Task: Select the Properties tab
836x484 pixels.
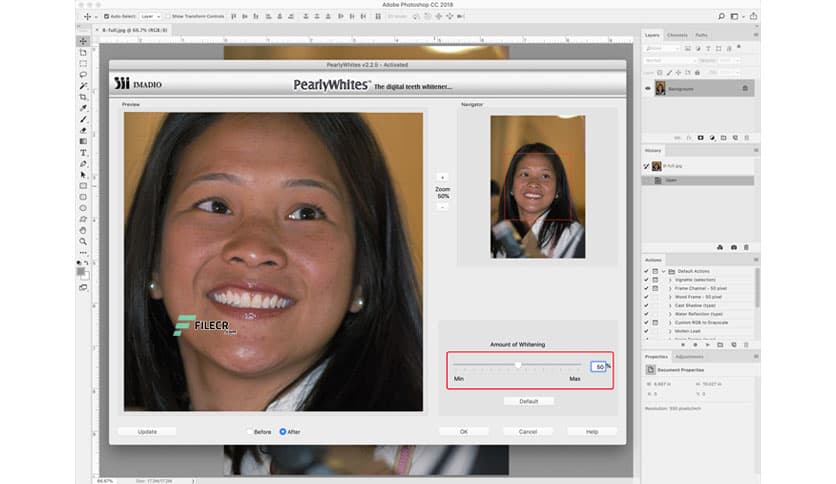Action: tap(656, 357)
